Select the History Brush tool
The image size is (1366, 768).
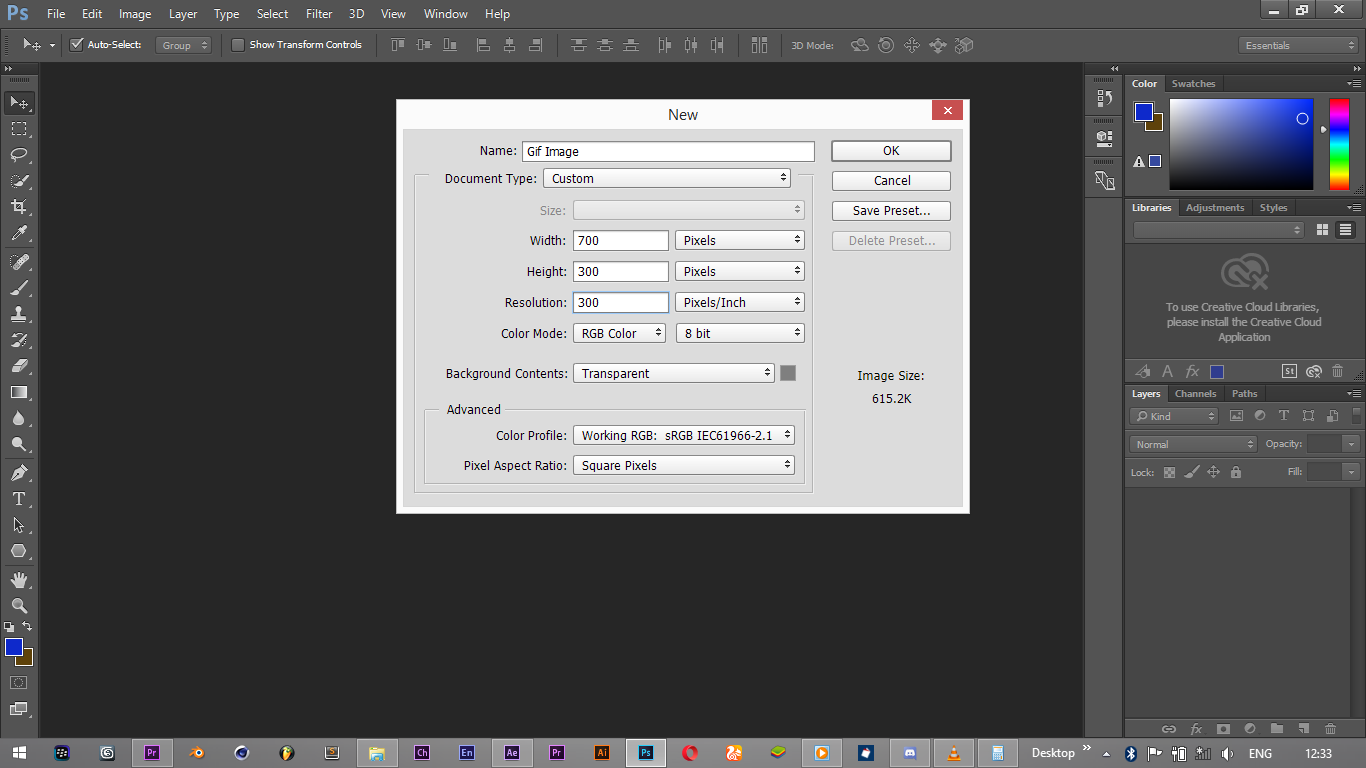pos(19,340)
